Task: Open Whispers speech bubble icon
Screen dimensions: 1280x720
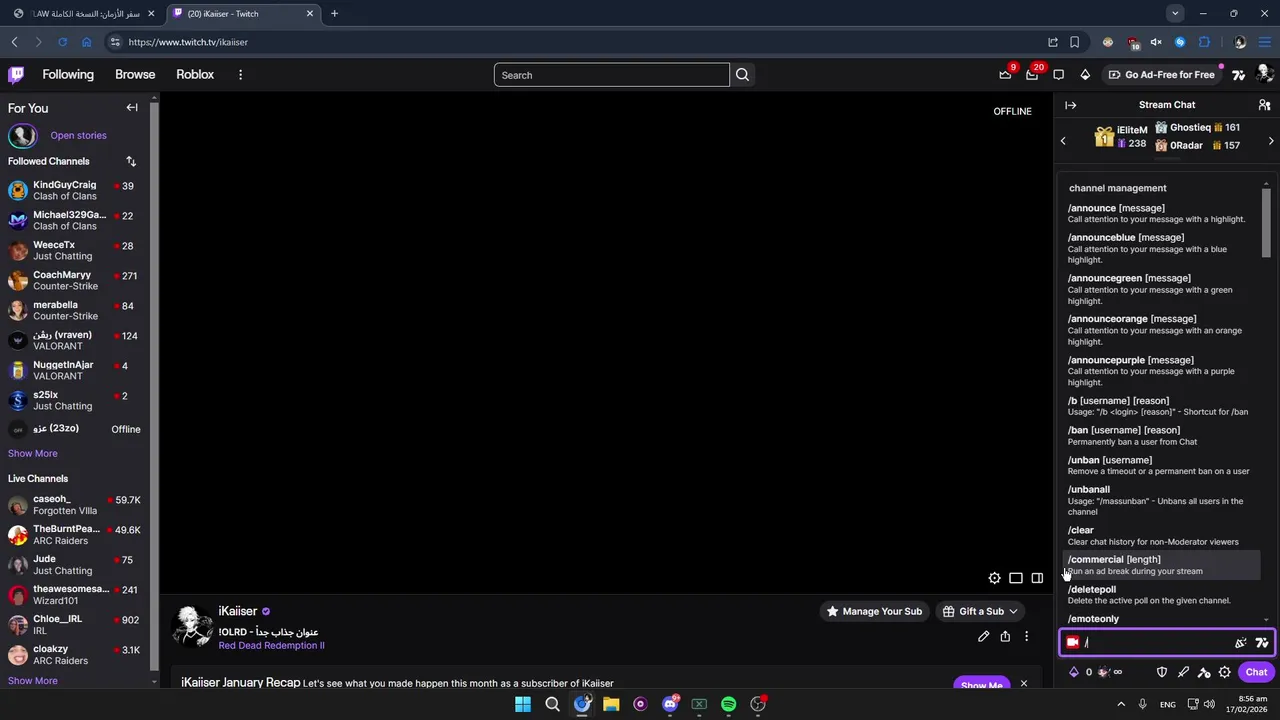Action: (1059, 75)
